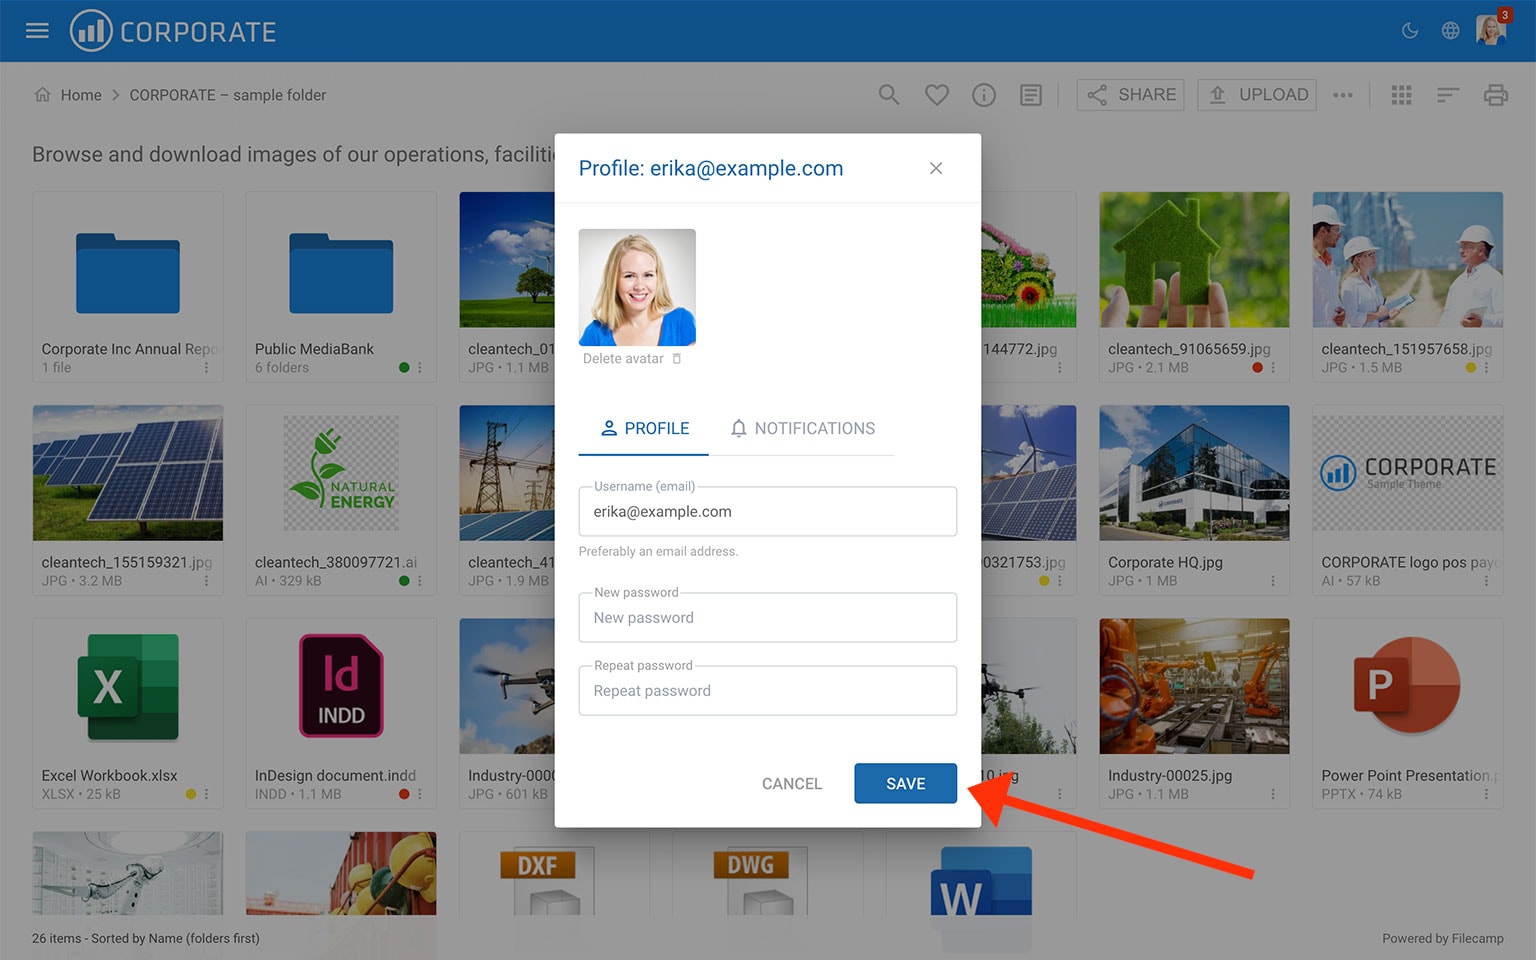Select the Profile tab
Image resolution: width=1536 pixels, height=960 pixels.
point(644,428)
